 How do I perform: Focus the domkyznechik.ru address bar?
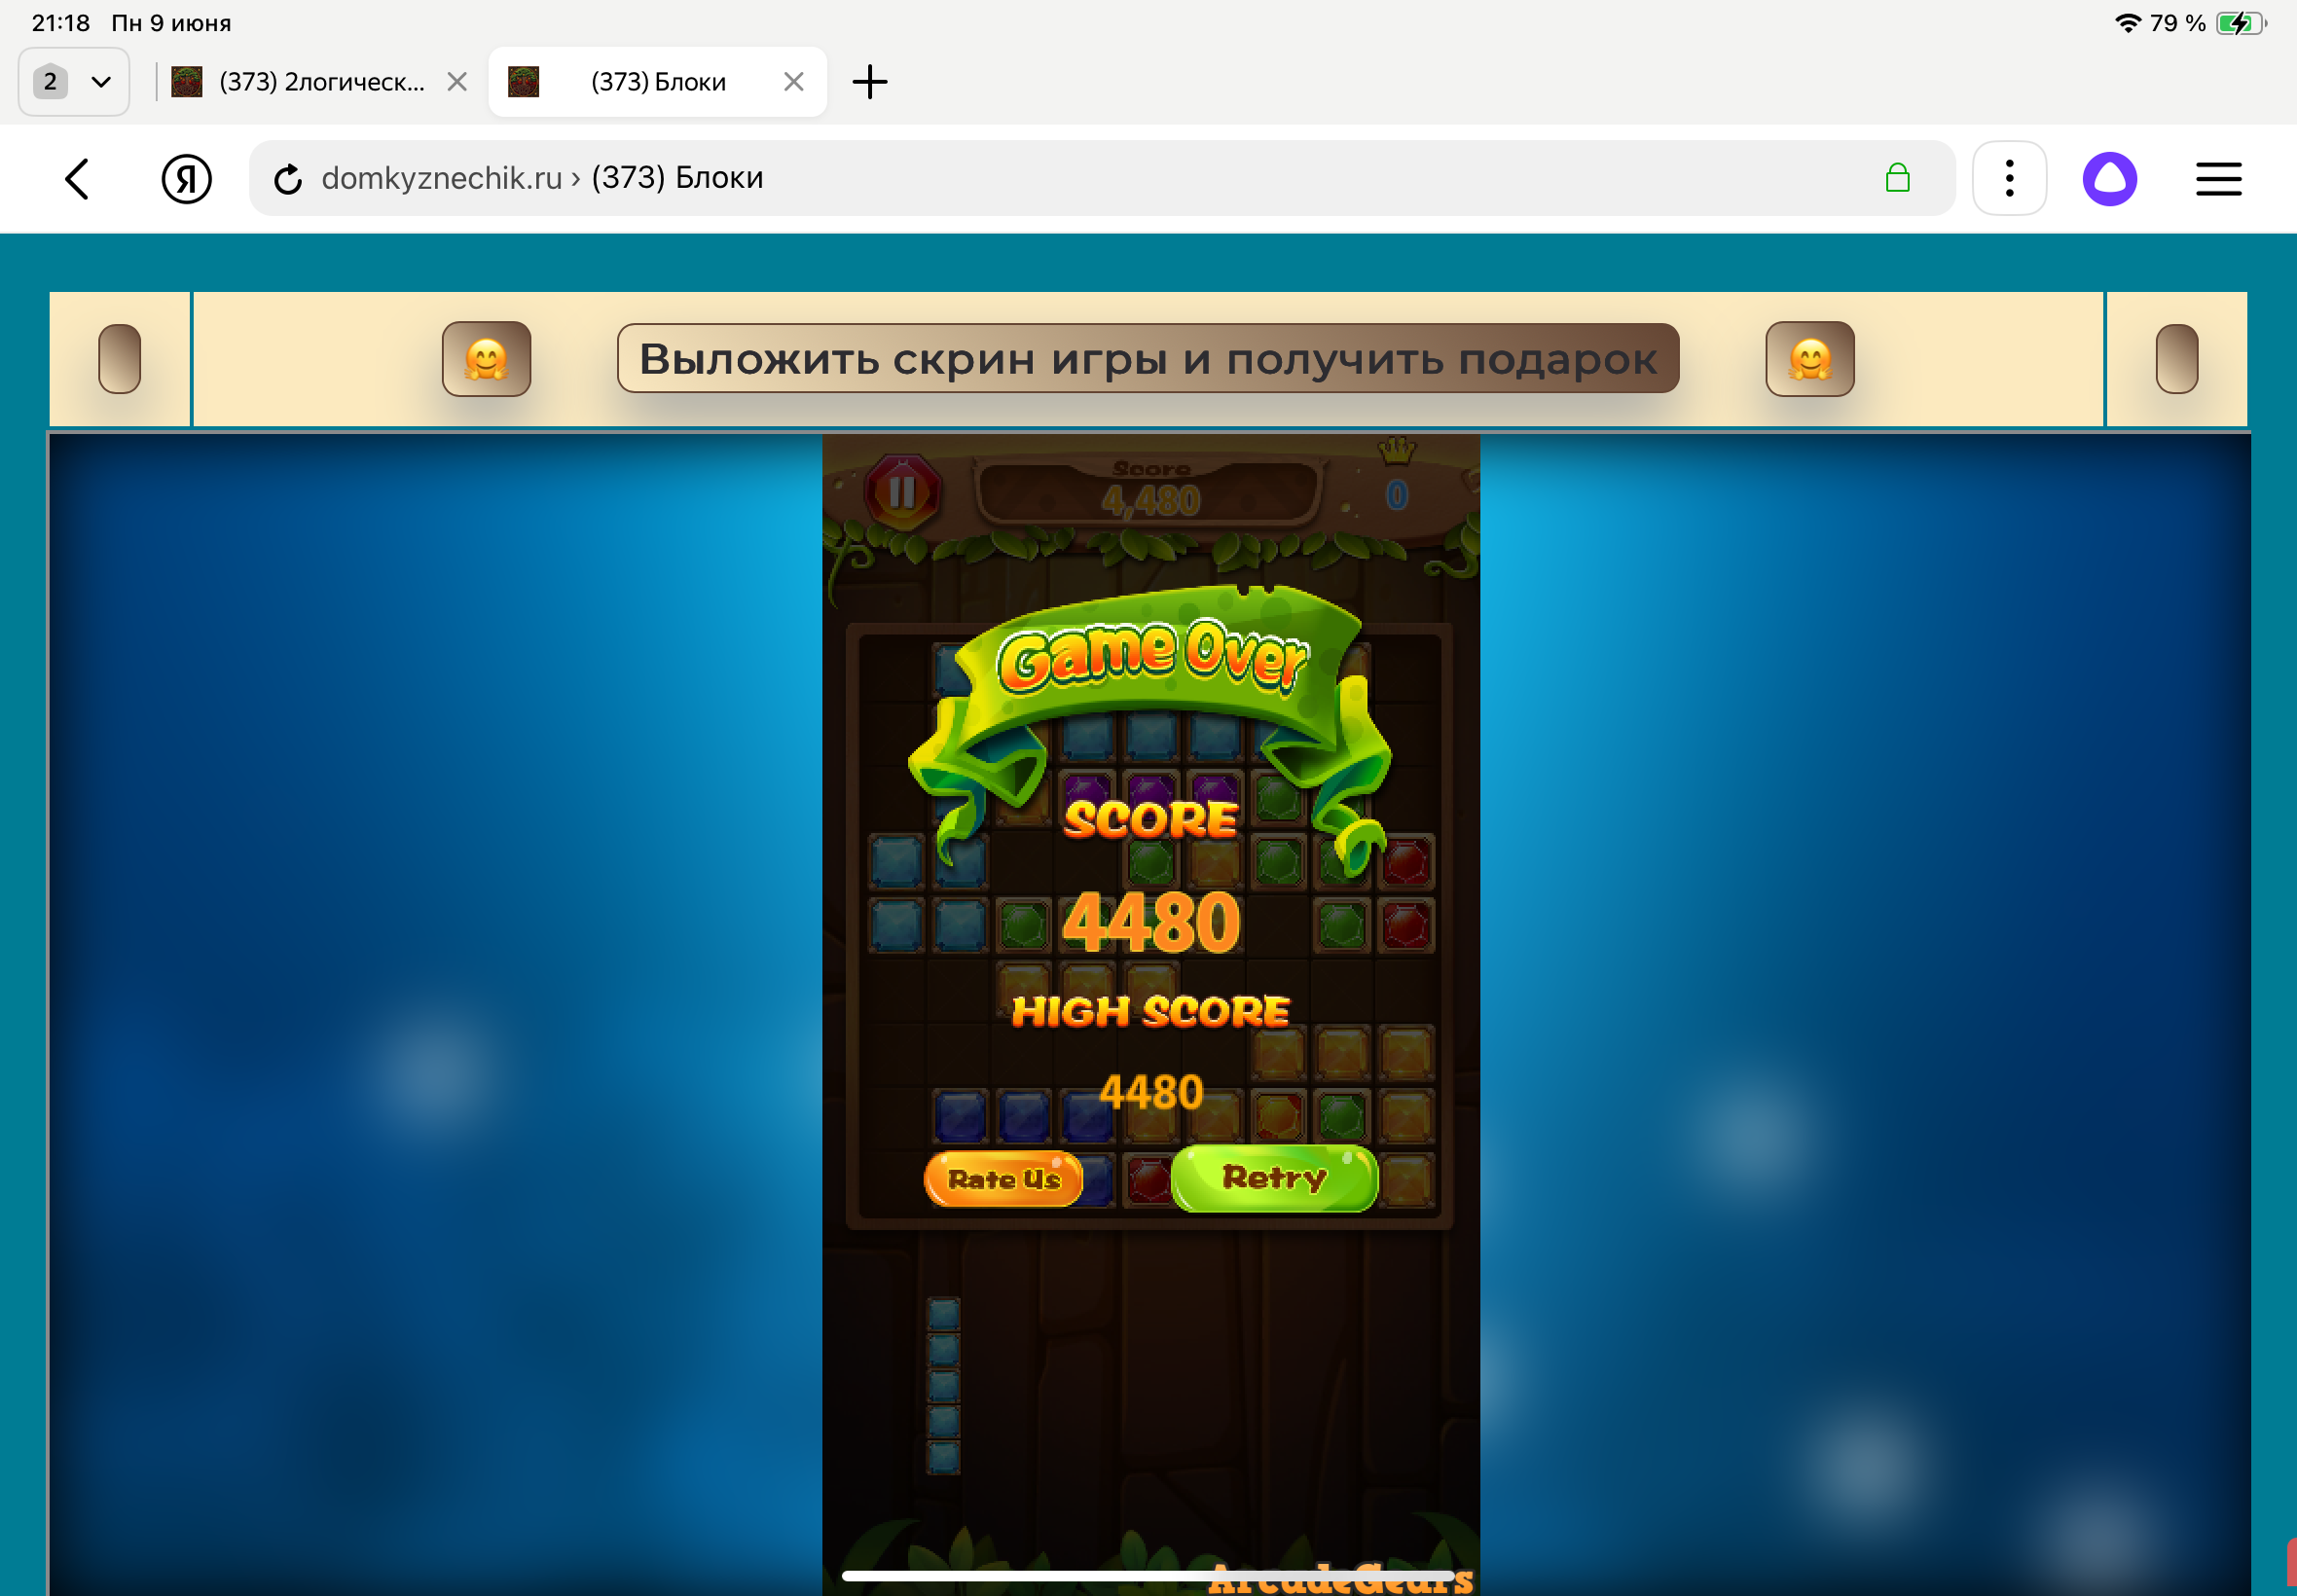point(1101,178)
